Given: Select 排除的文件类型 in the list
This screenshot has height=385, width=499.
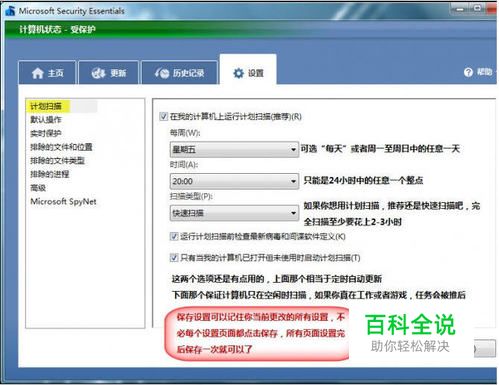Looking at the screenshot, I should point(57,161).
